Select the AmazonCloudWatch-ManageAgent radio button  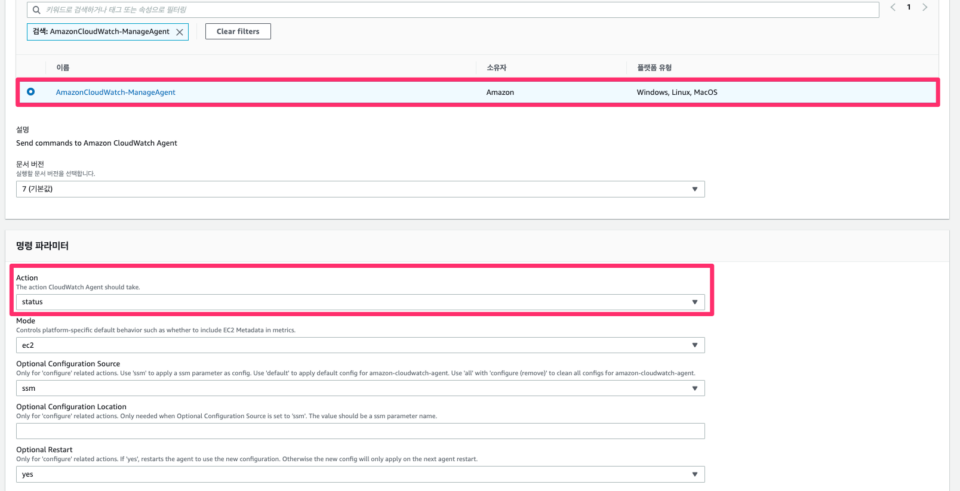[31, 92]
